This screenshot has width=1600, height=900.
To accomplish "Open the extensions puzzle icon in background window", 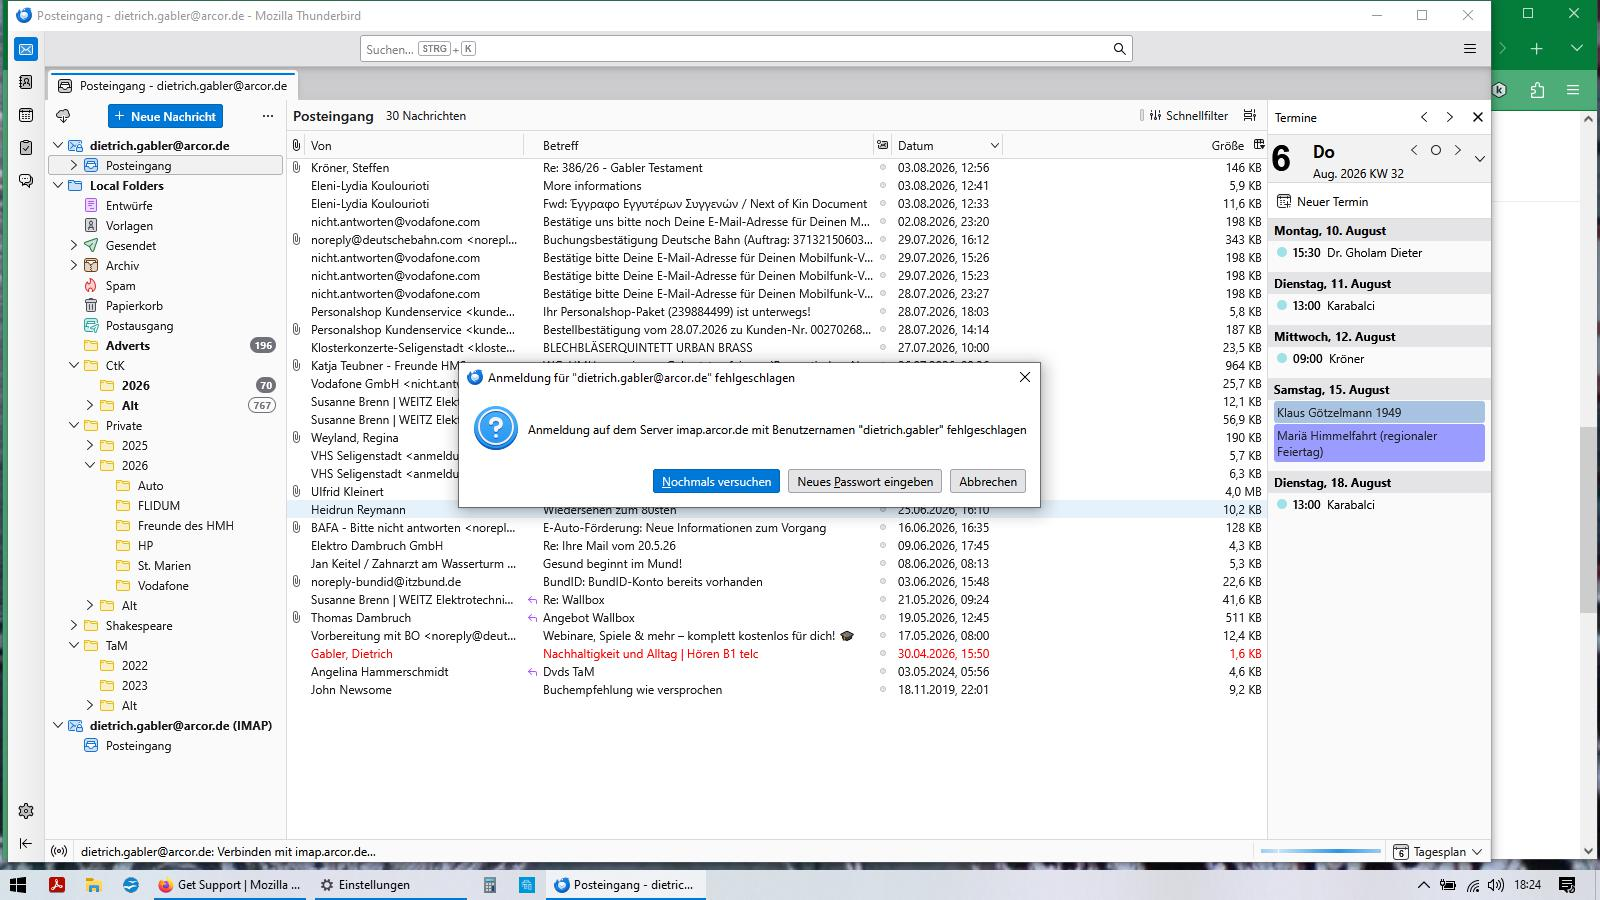I will pyautogui.click(x=1537, y=90).
